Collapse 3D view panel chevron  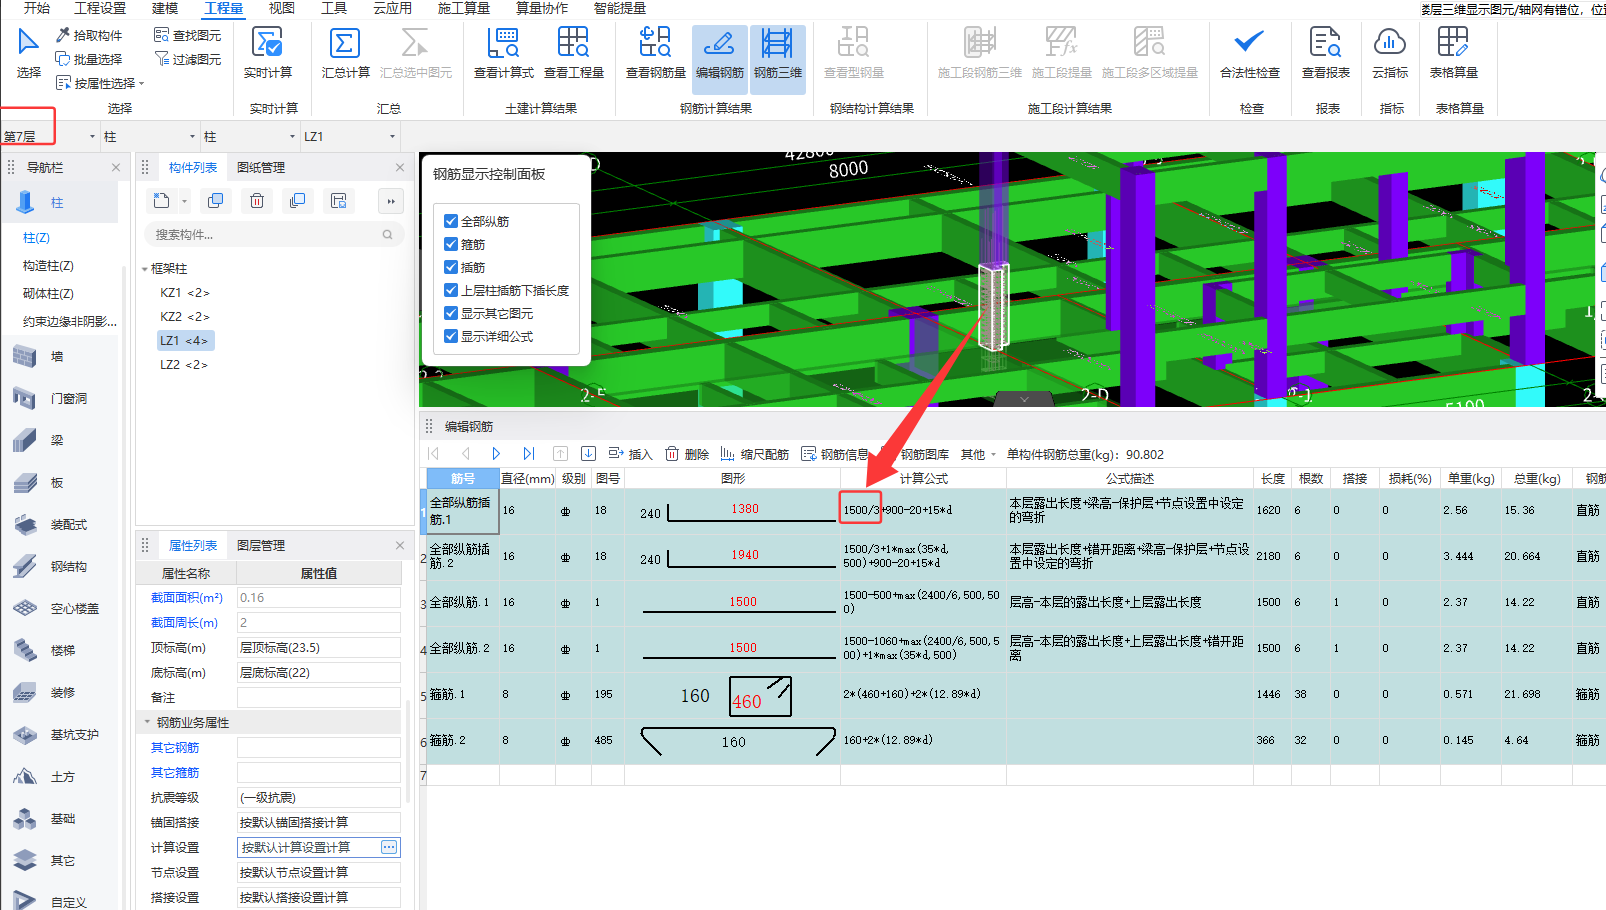click(1024, 399)
